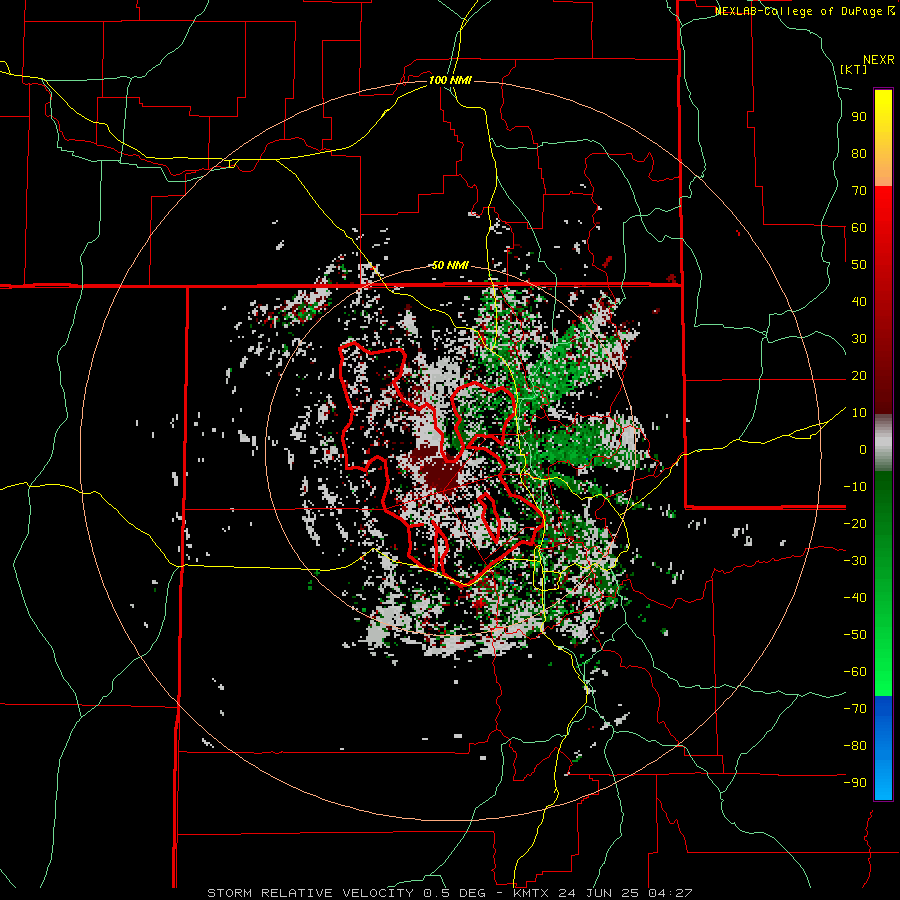Pick the orange band on the color bar
Viewport: 900px width, 900px height.
point(883,170)
